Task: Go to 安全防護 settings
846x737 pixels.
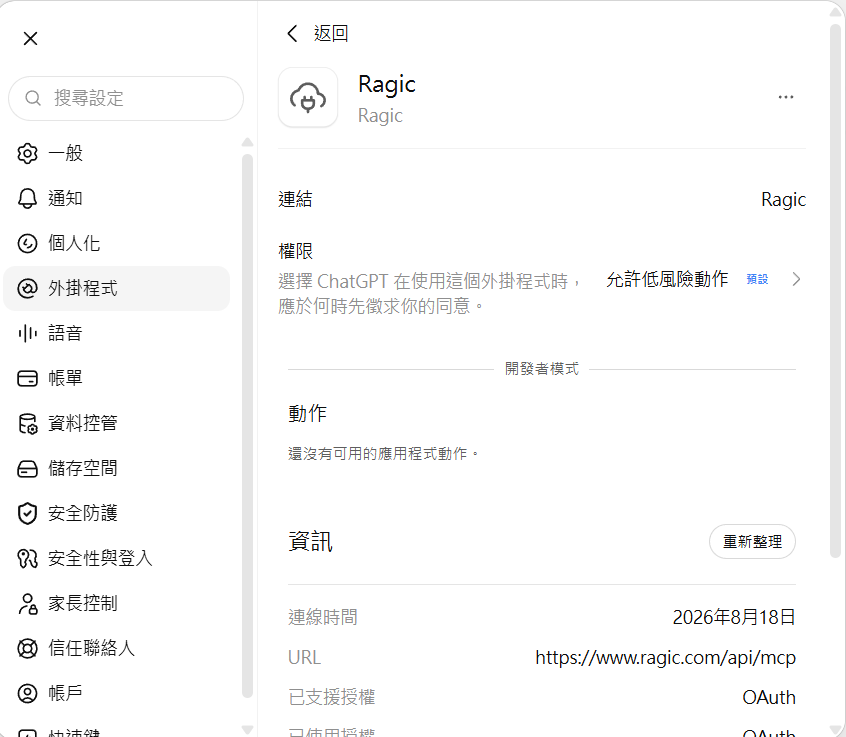Action: point(117,513)
